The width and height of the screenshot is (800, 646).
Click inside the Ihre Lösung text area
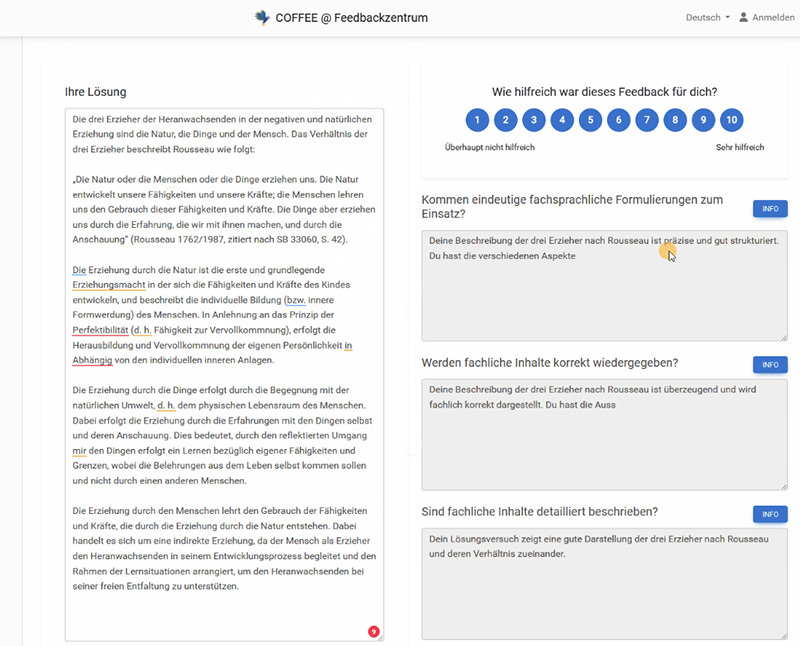[224, 375]
